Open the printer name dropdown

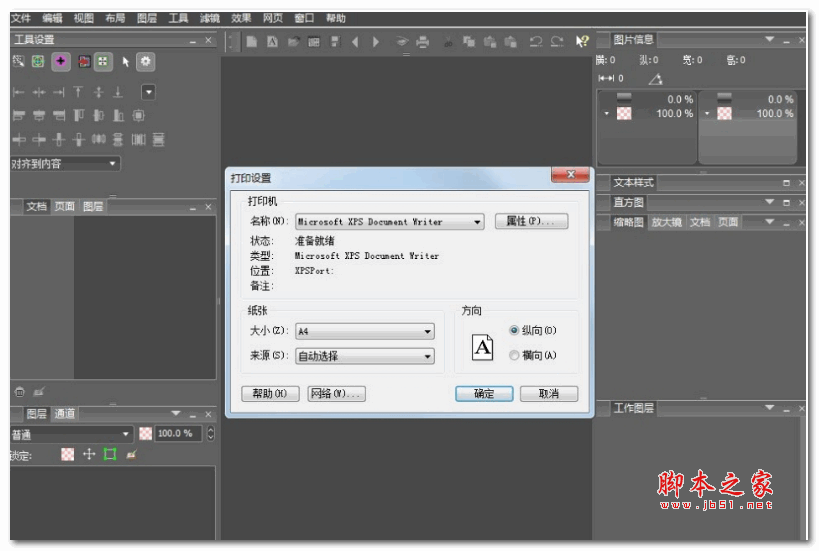click(x=390, y=221)
